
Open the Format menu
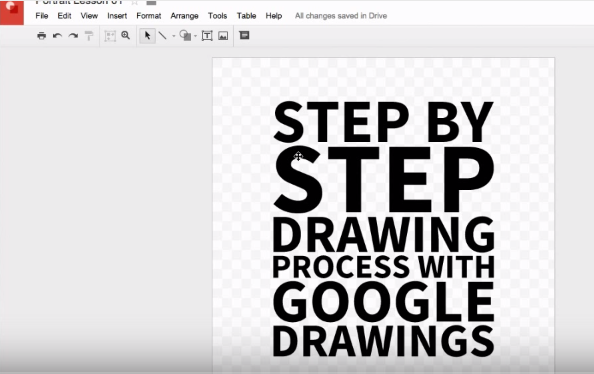pos(148,16)
